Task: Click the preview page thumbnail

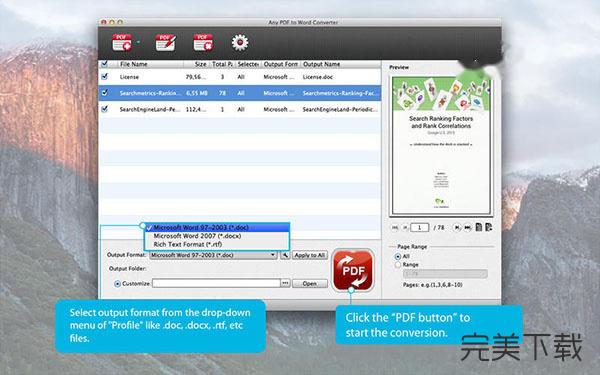Action: coord(441,145)
